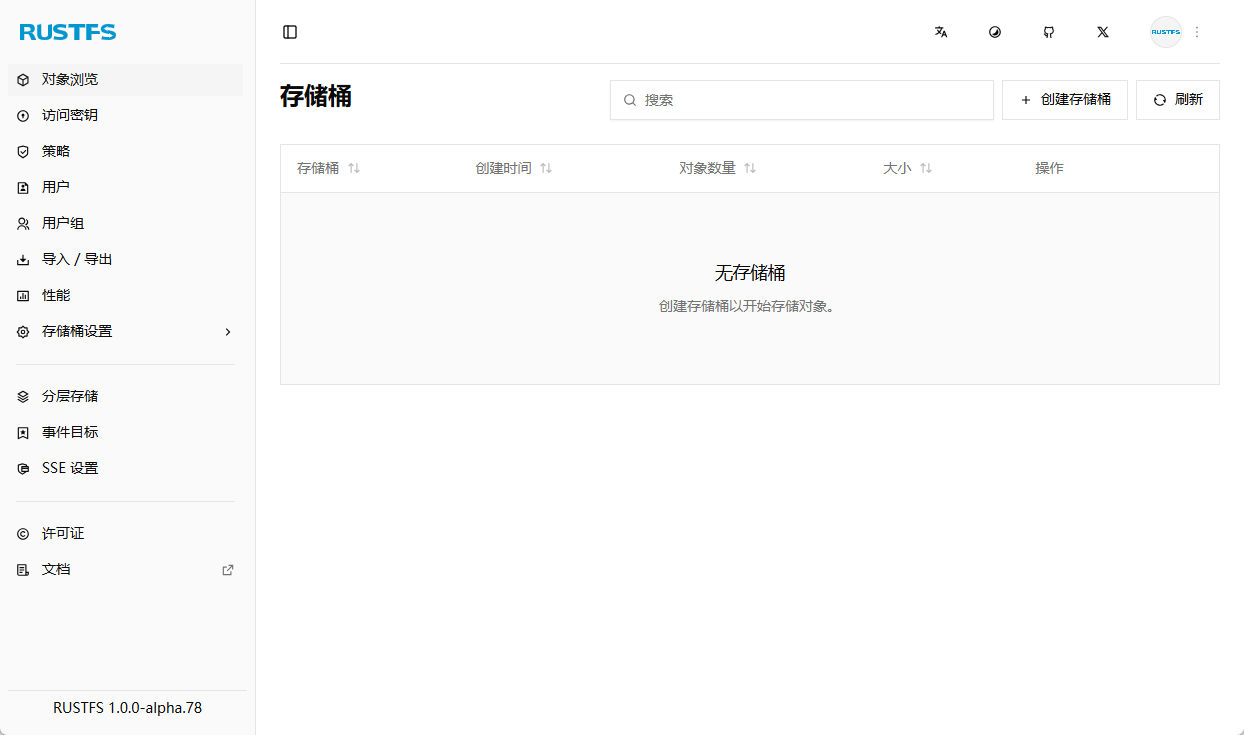Viewport: 1244px width, 735px height.
Task: Click the 事件目标 bookmark icon
Action: (x=23, y=433)
